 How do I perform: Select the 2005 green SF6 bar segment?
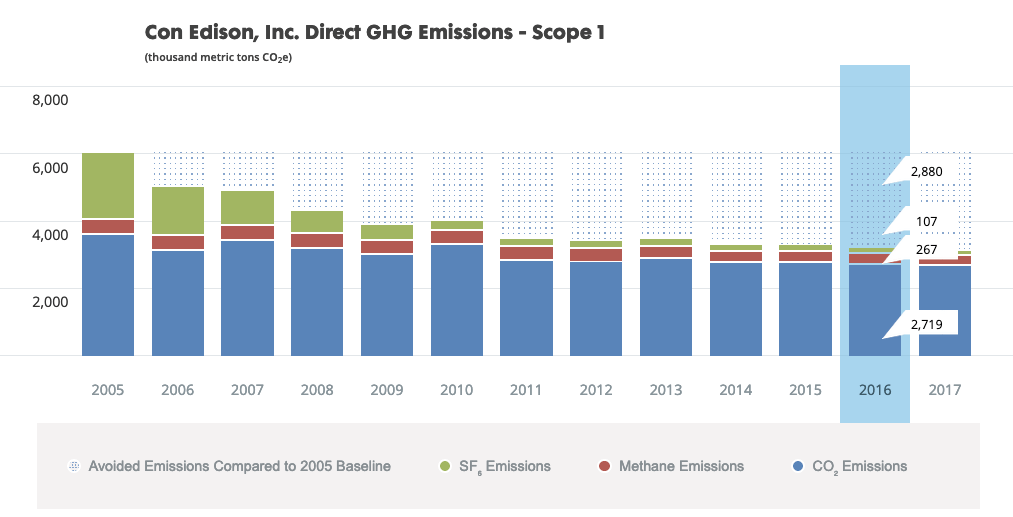pyautogui.click(x=108, y=185)
